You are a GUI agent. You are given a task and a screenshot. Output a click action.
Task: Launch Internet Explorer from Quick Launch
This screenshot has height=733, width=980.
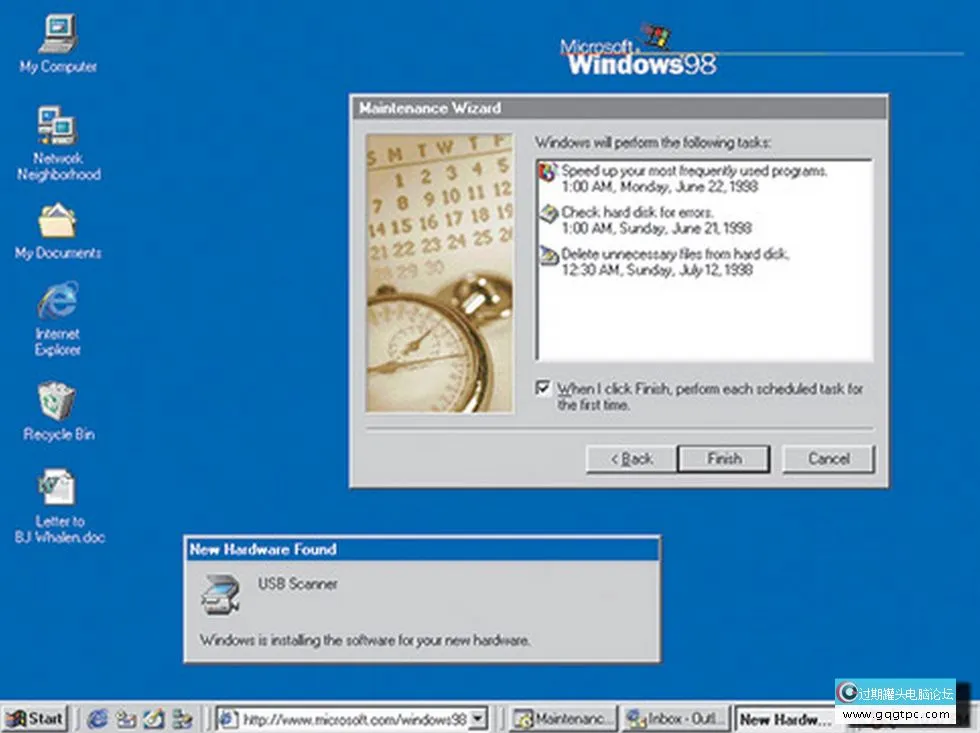97,718
